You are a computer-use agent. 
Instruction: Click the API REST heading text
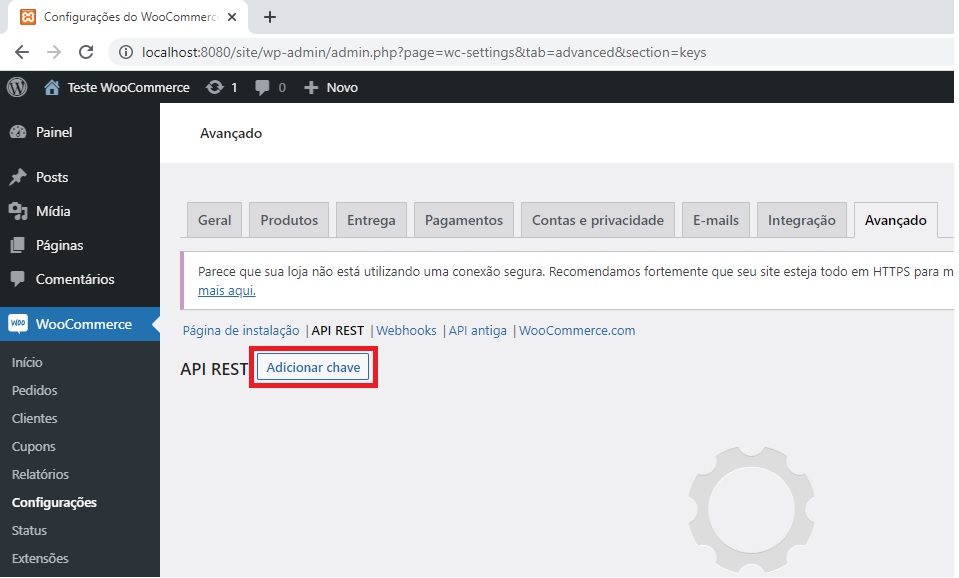coord(214,369)
